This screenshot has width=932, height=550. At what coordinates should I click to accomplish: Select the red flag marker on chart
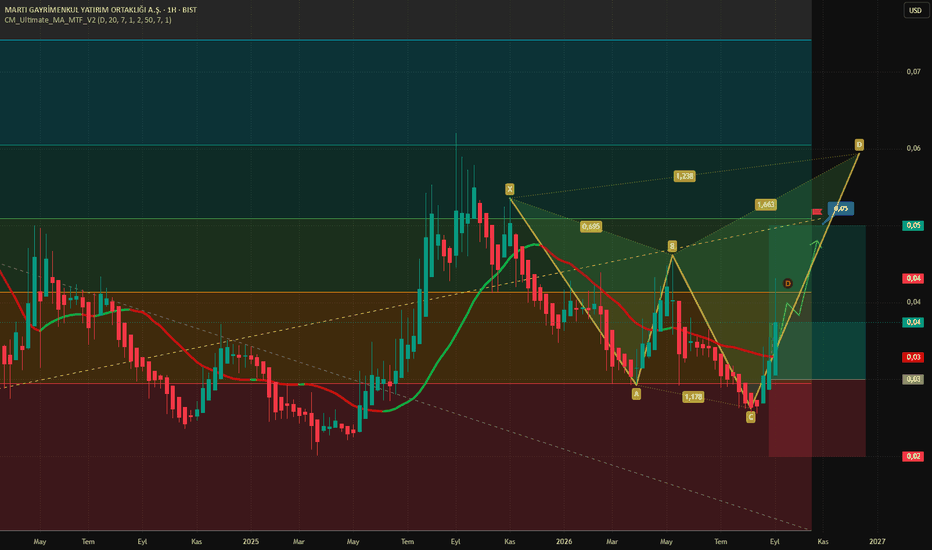(x=817, y=212)
